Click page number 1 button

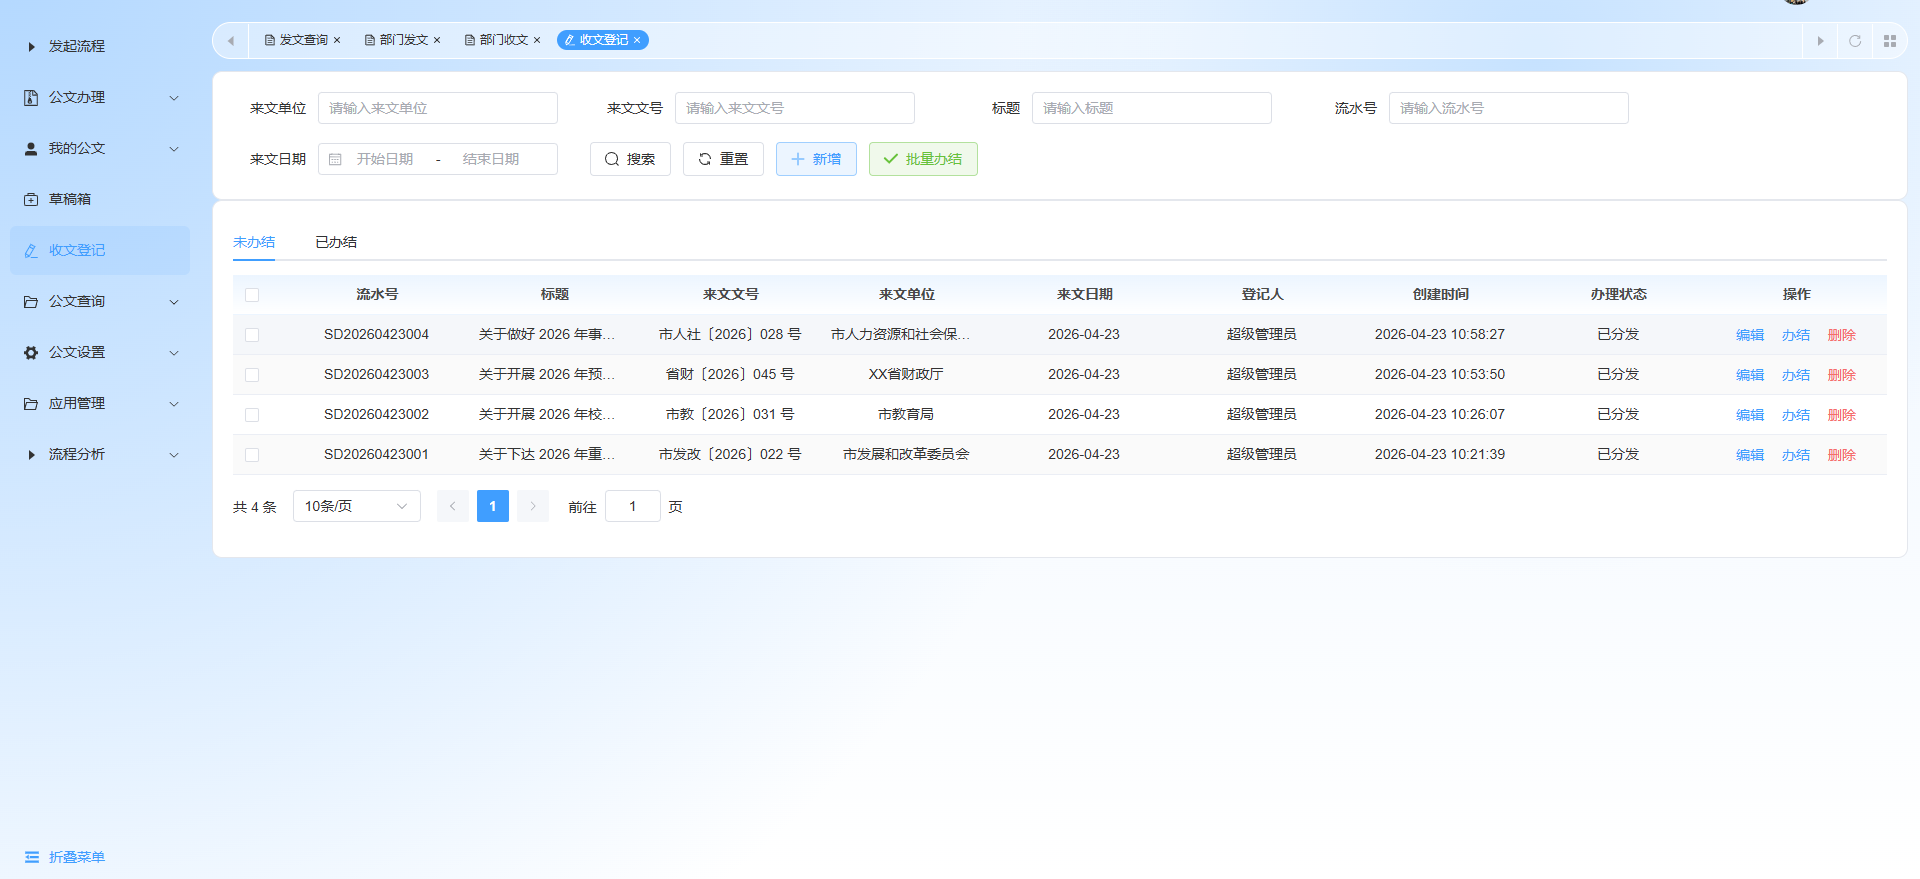(493, 506)
